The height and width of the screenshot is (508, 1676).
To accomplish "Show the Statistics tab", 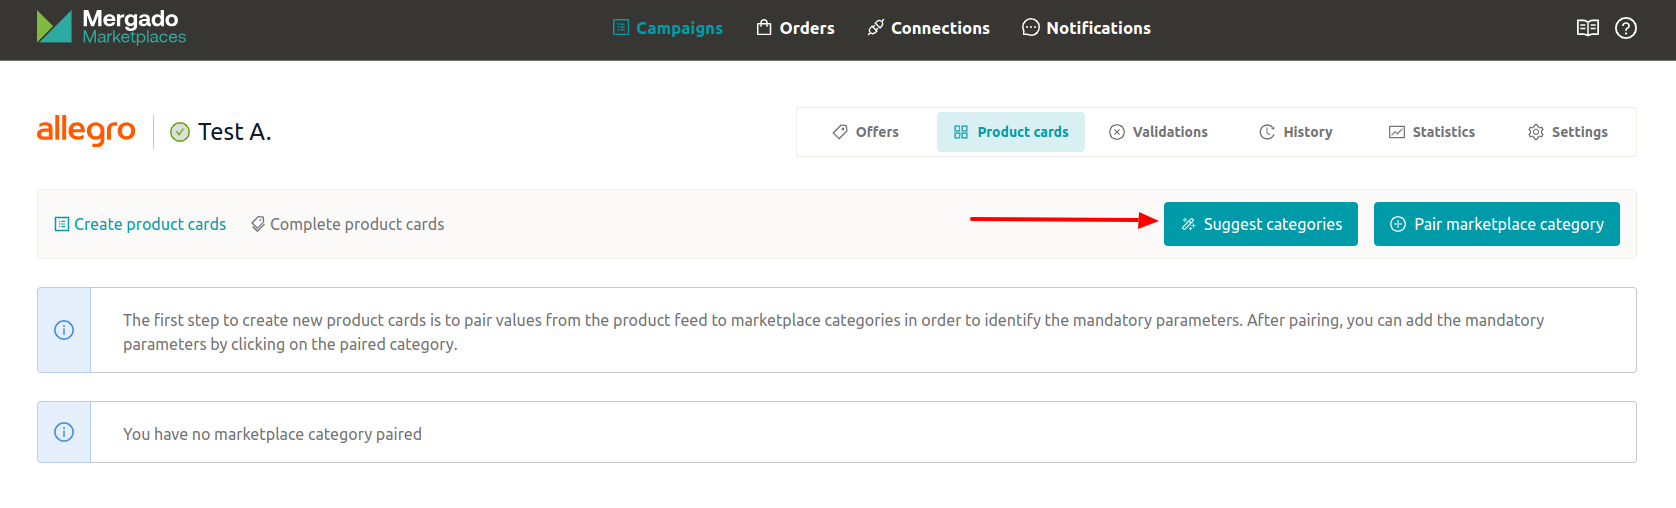I will [1432, 132].
